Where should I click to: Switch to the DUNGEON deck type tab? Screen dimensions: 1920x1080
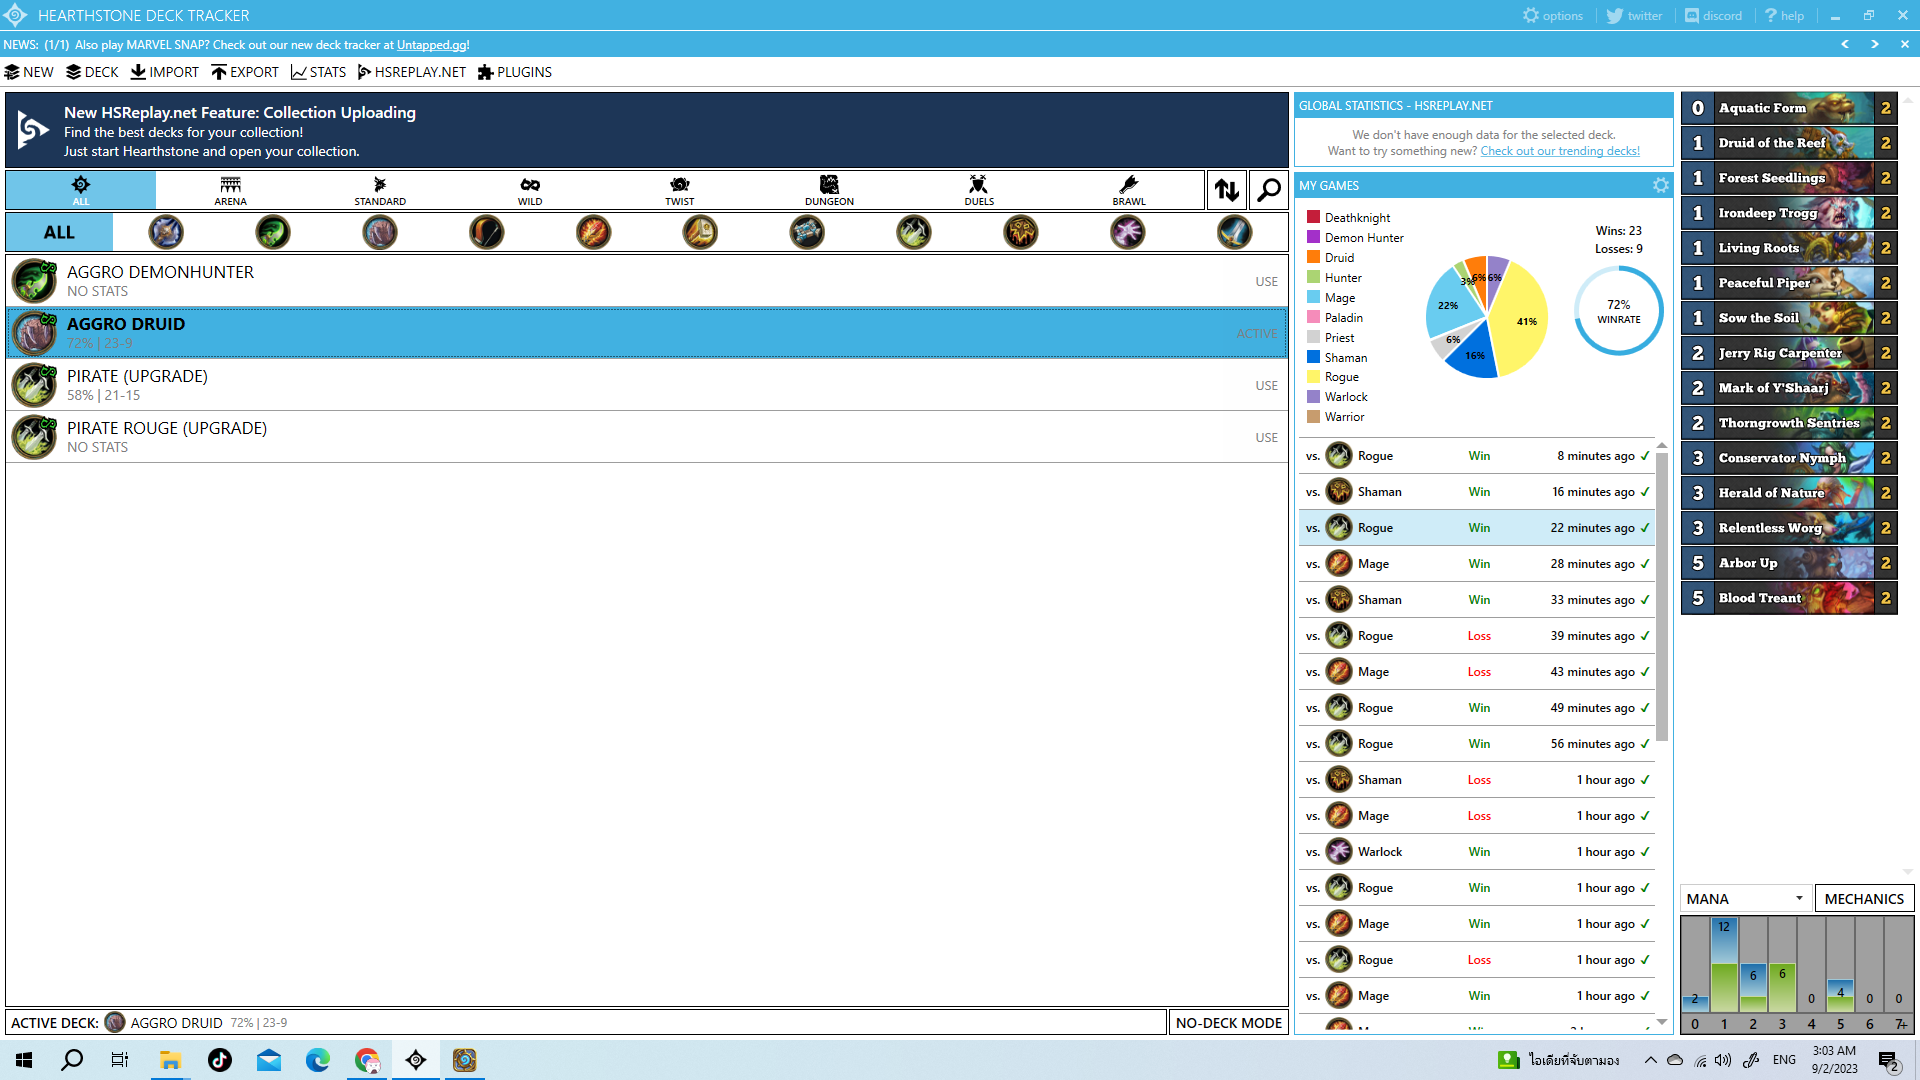829,190
